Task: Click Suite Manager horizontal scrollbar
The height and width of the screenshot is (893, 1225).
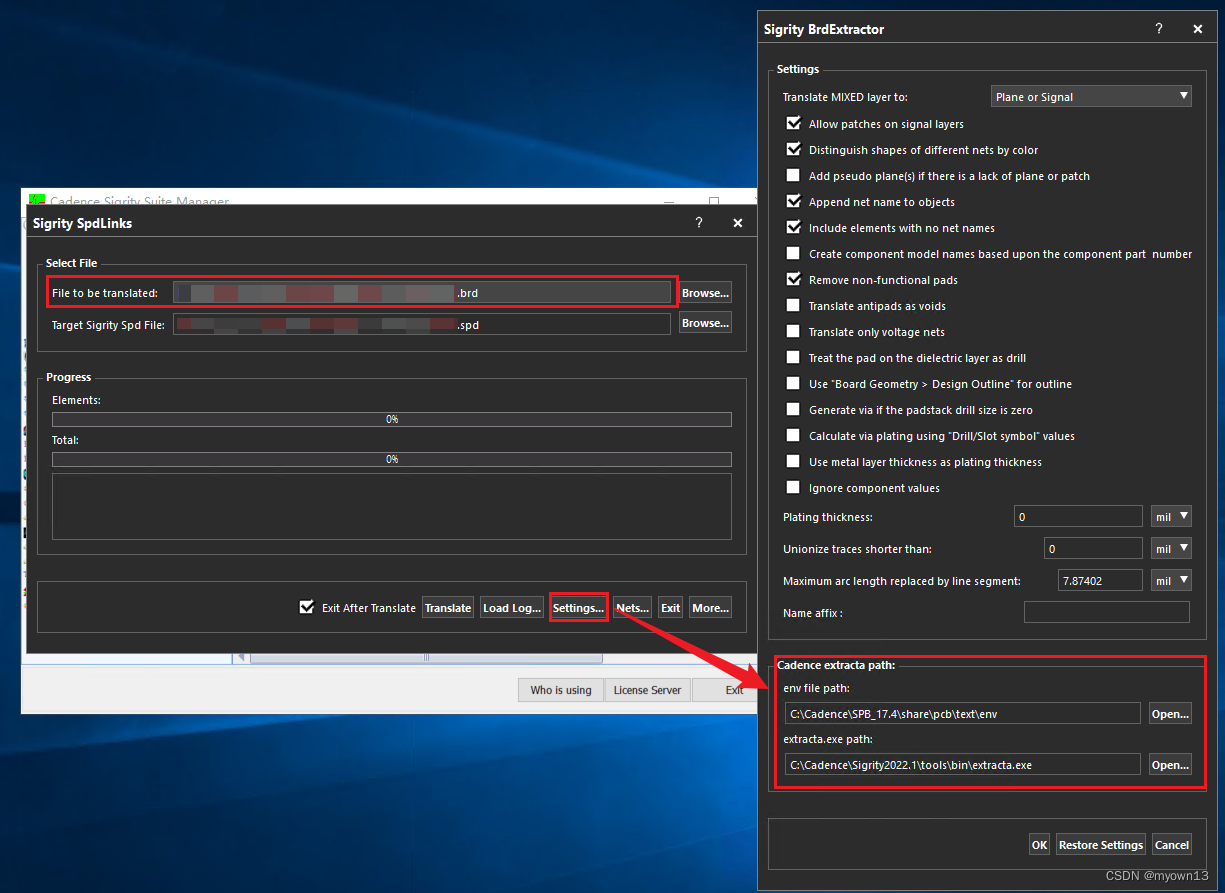Action: click(x=426, y=658)
